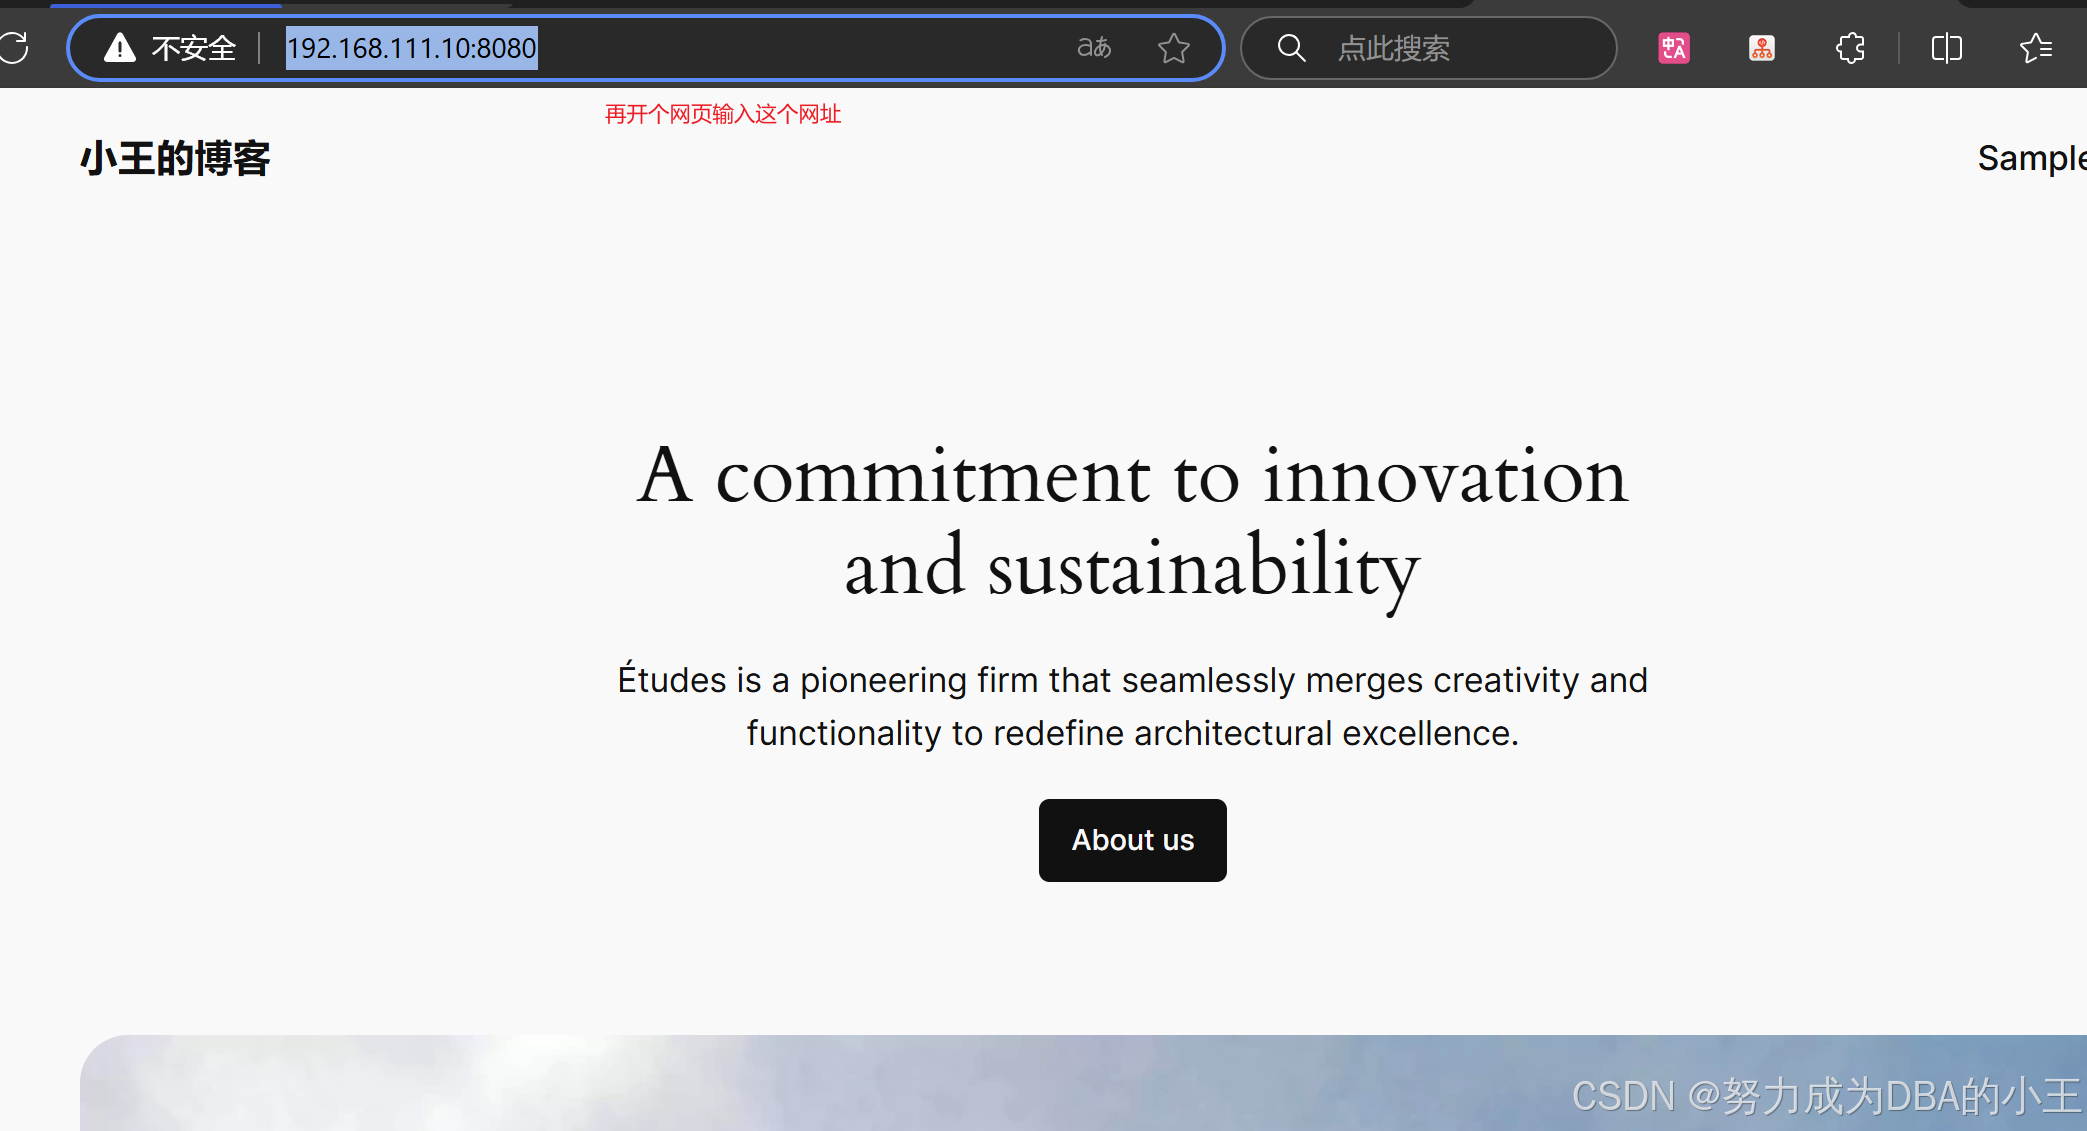Toggle the split screen view icon
Image resolution: width=2087 pixels, height=1131 pixels.
coord(1946,48)
